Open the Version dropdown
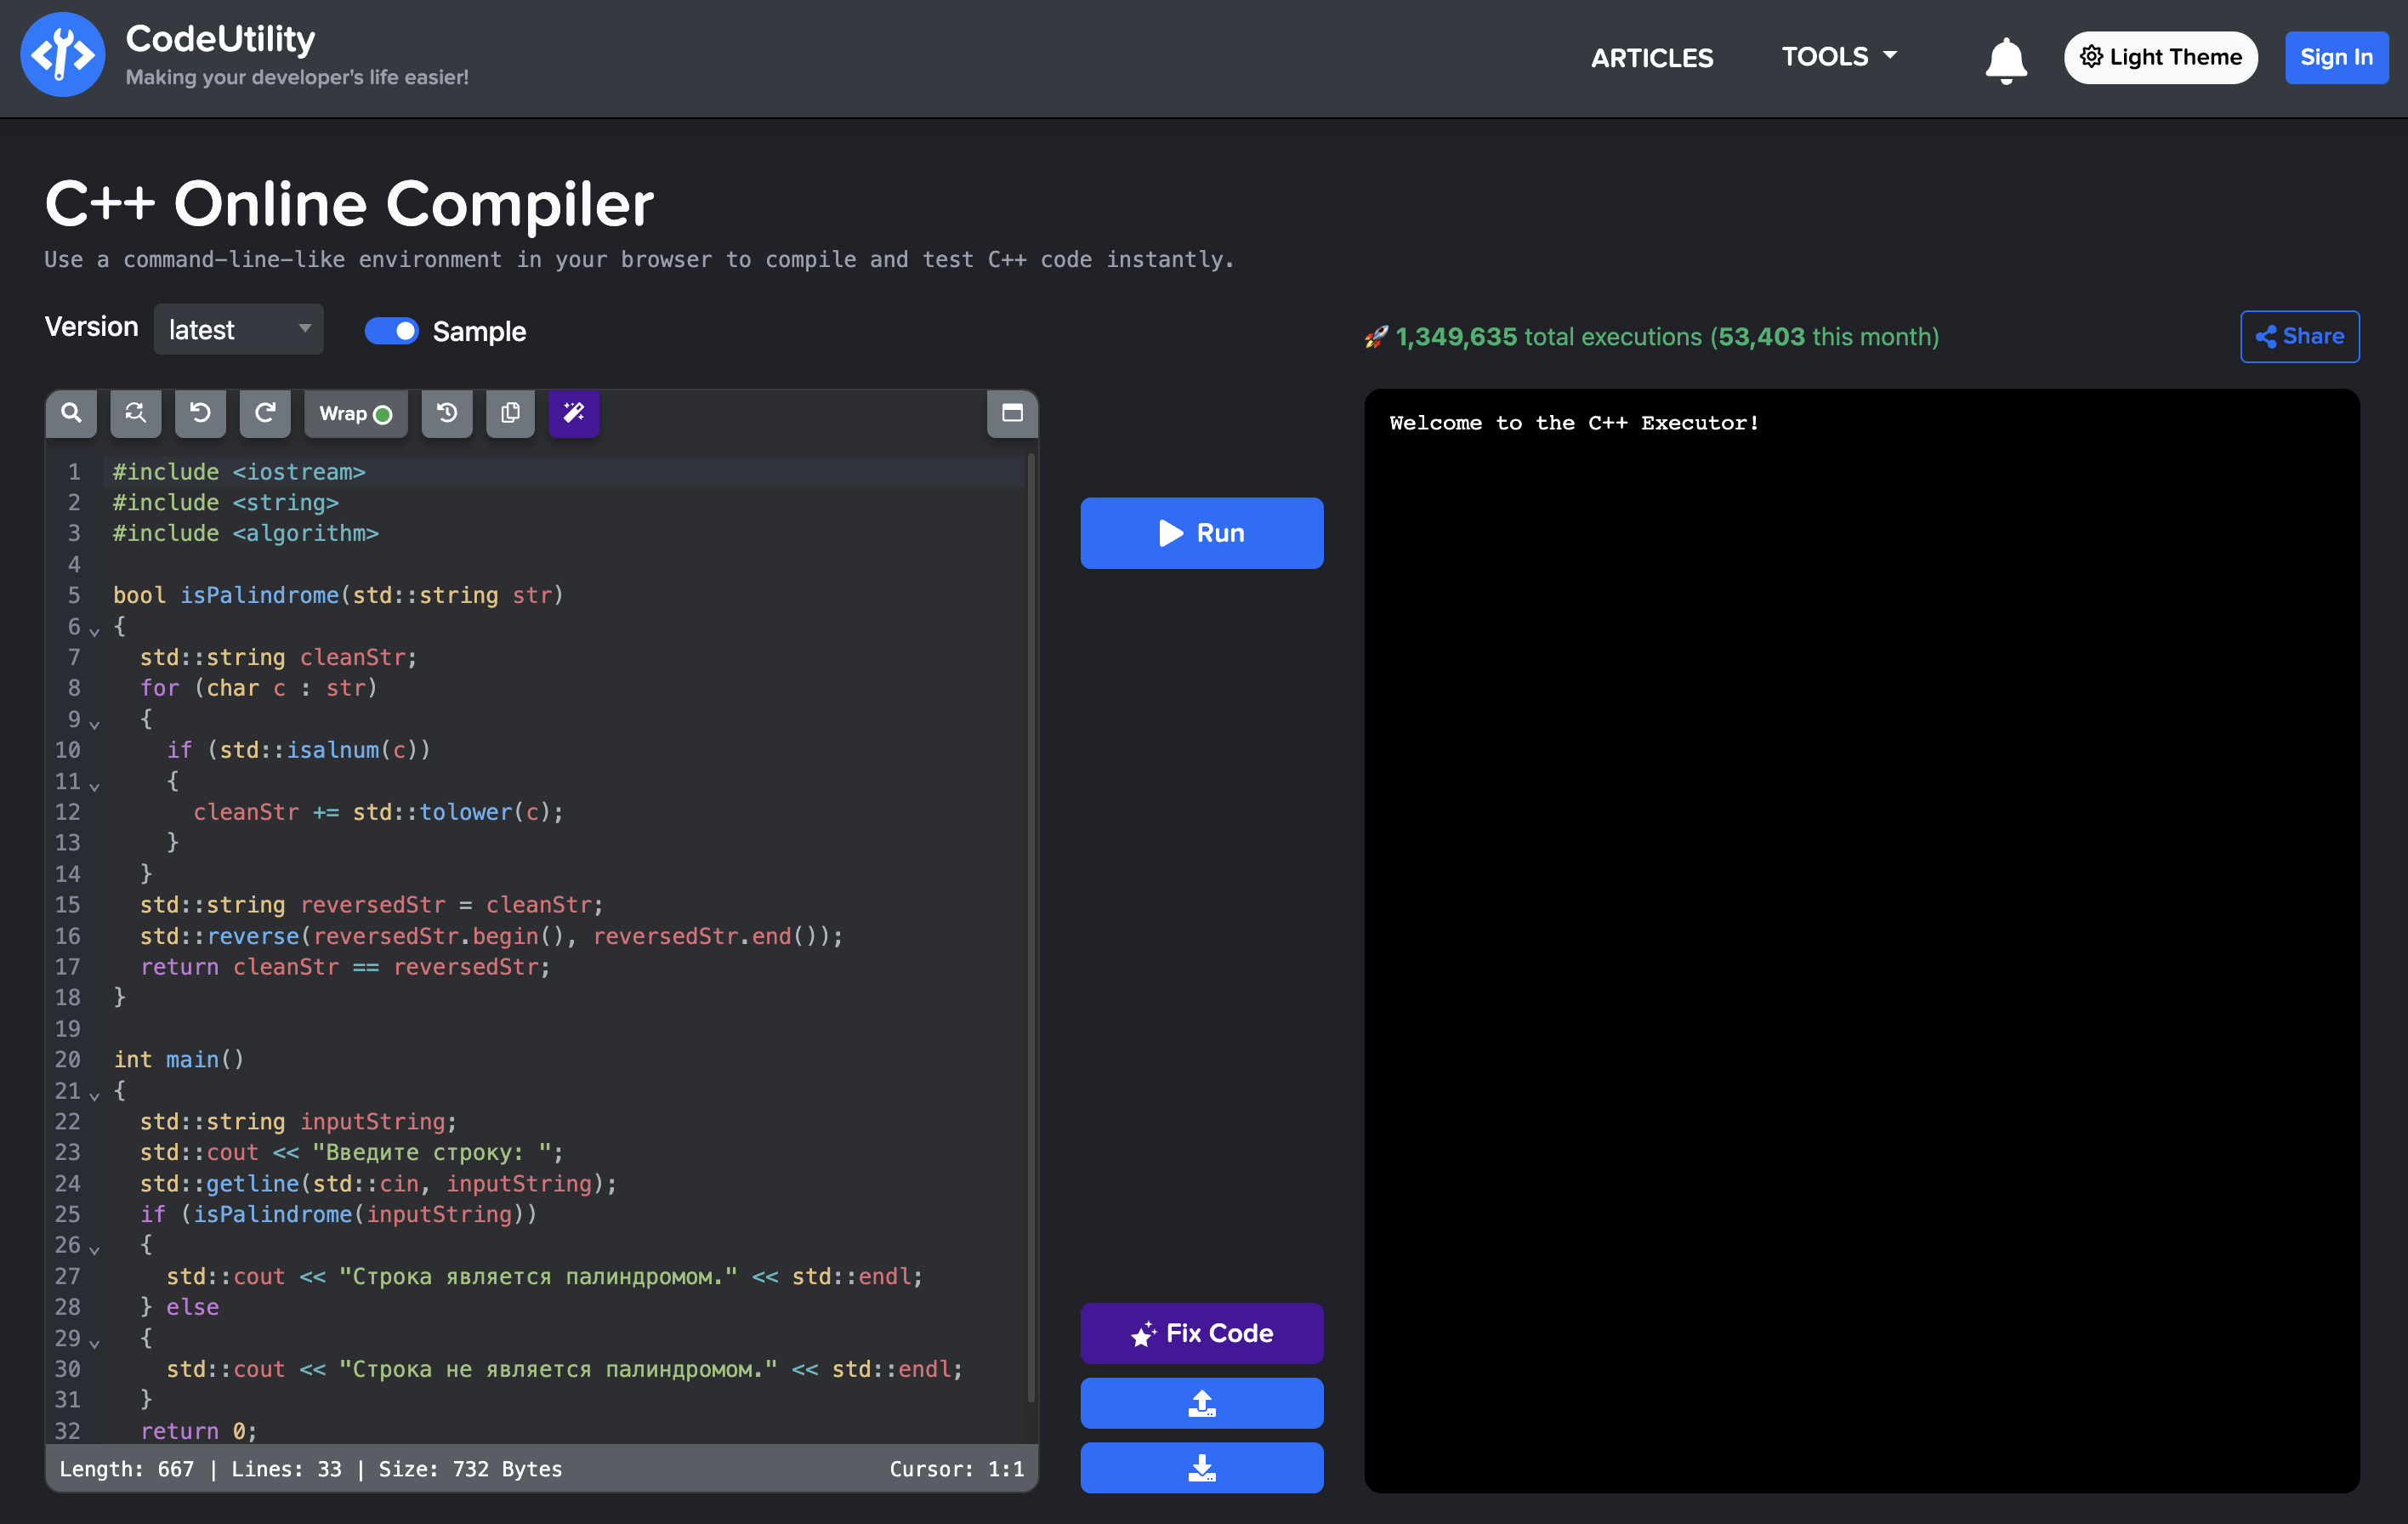 238,329
